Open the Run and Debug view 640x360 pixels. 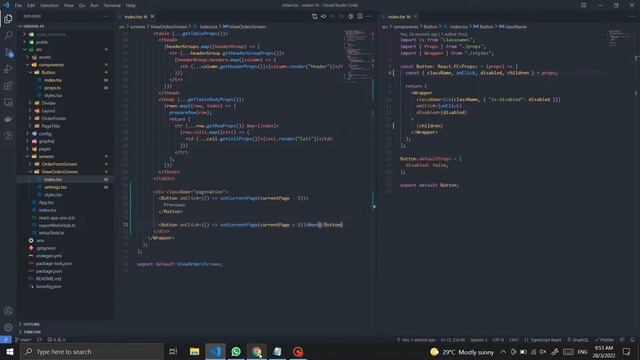8,69
